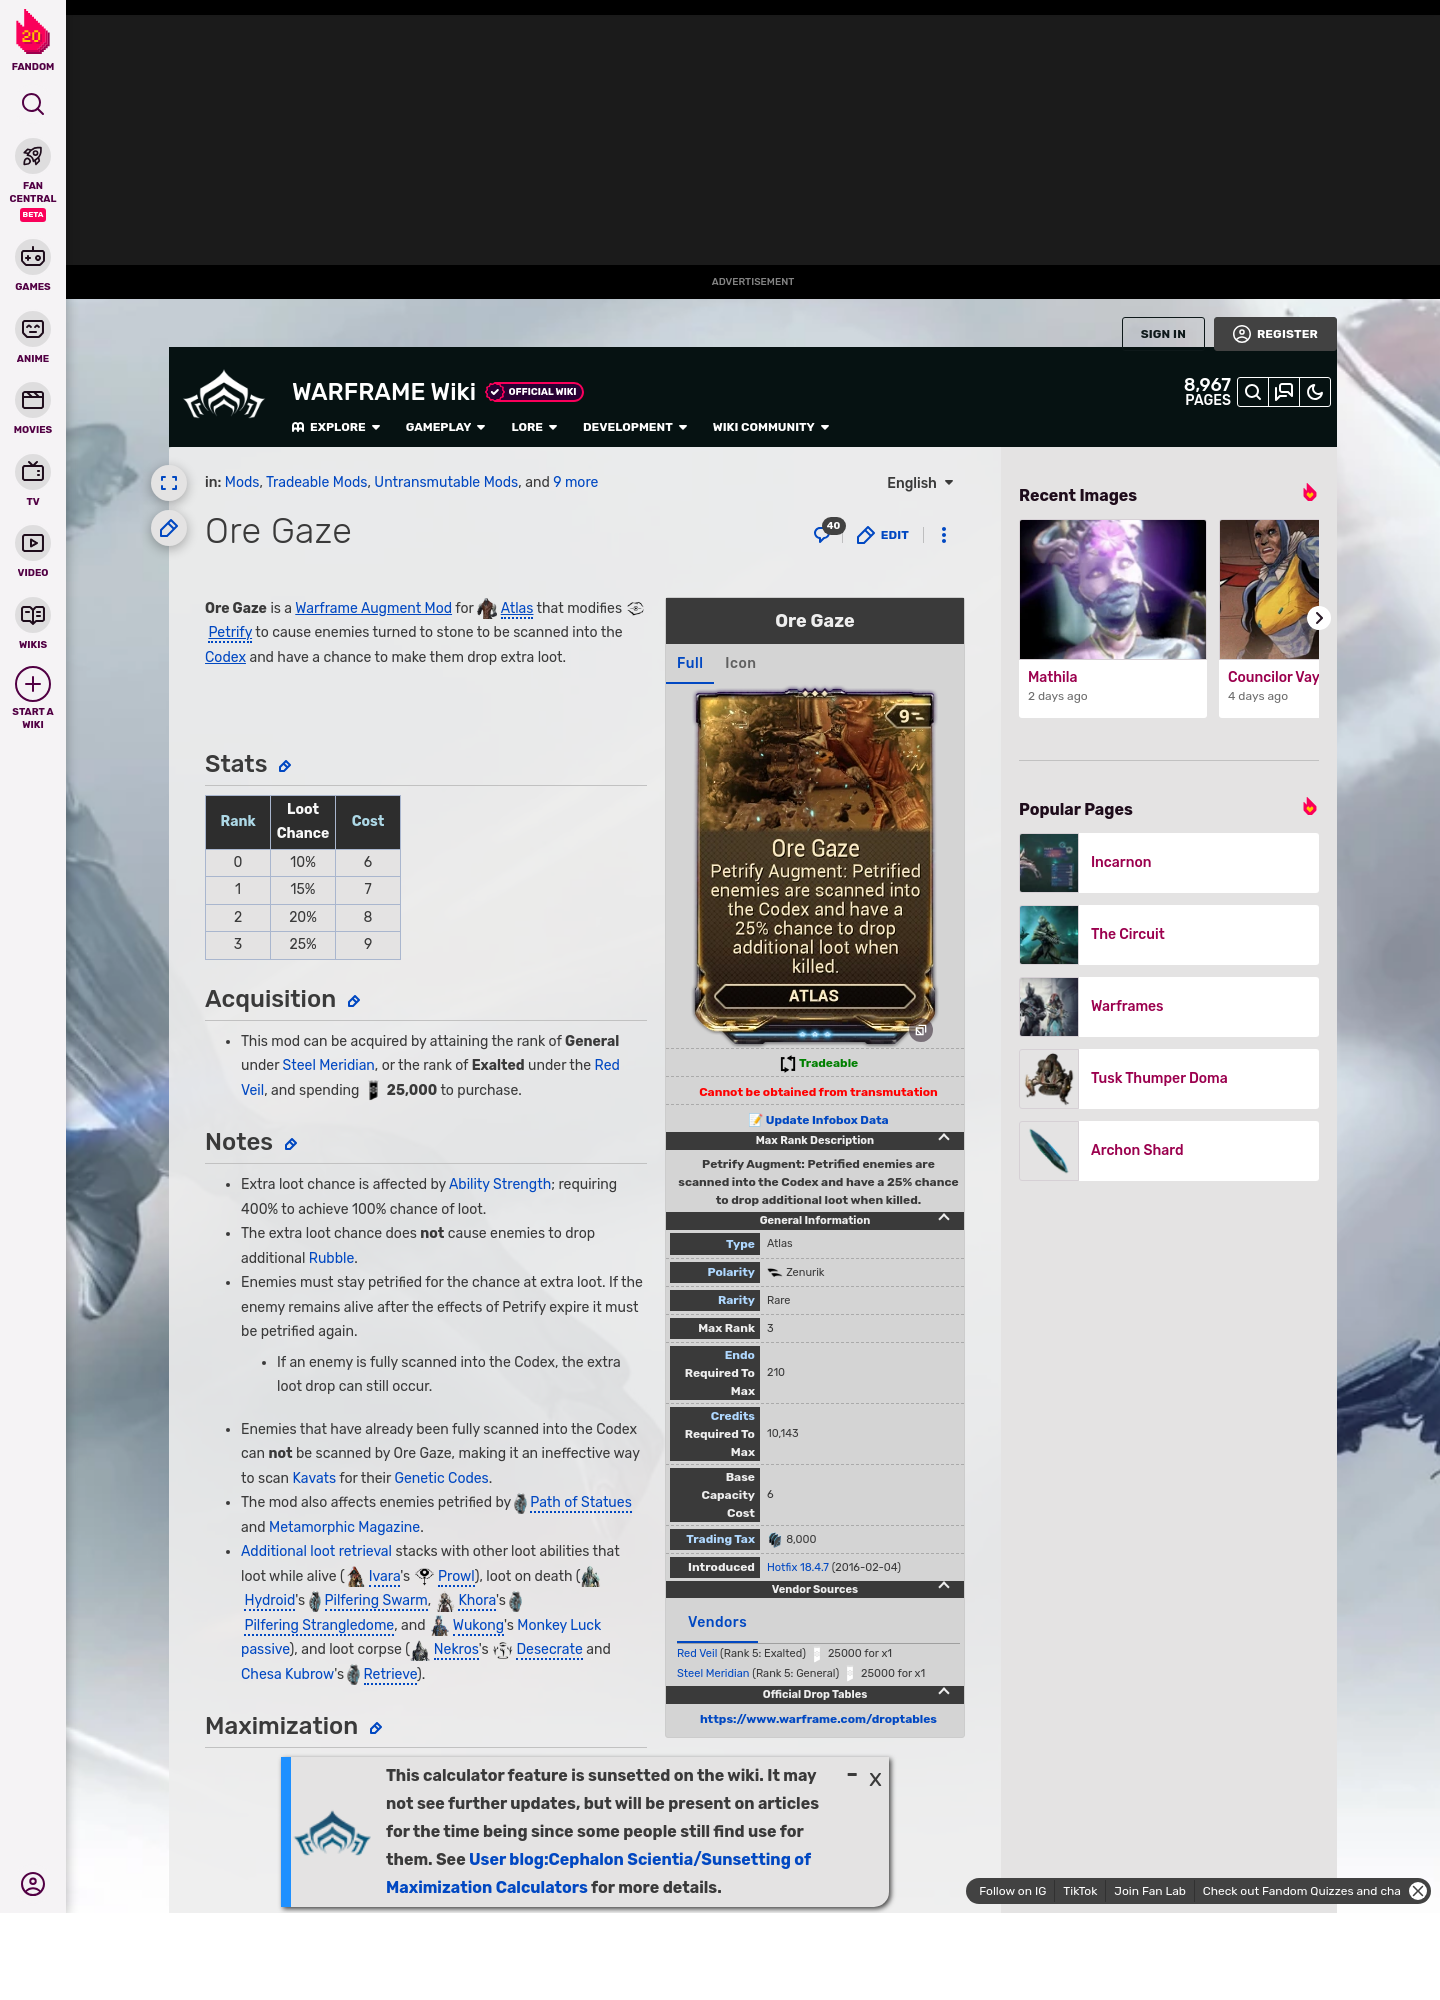Collapse the Max Rank Description section
The image size is (1440, 2000).
pyautogui.click(x=944, y=1139)
